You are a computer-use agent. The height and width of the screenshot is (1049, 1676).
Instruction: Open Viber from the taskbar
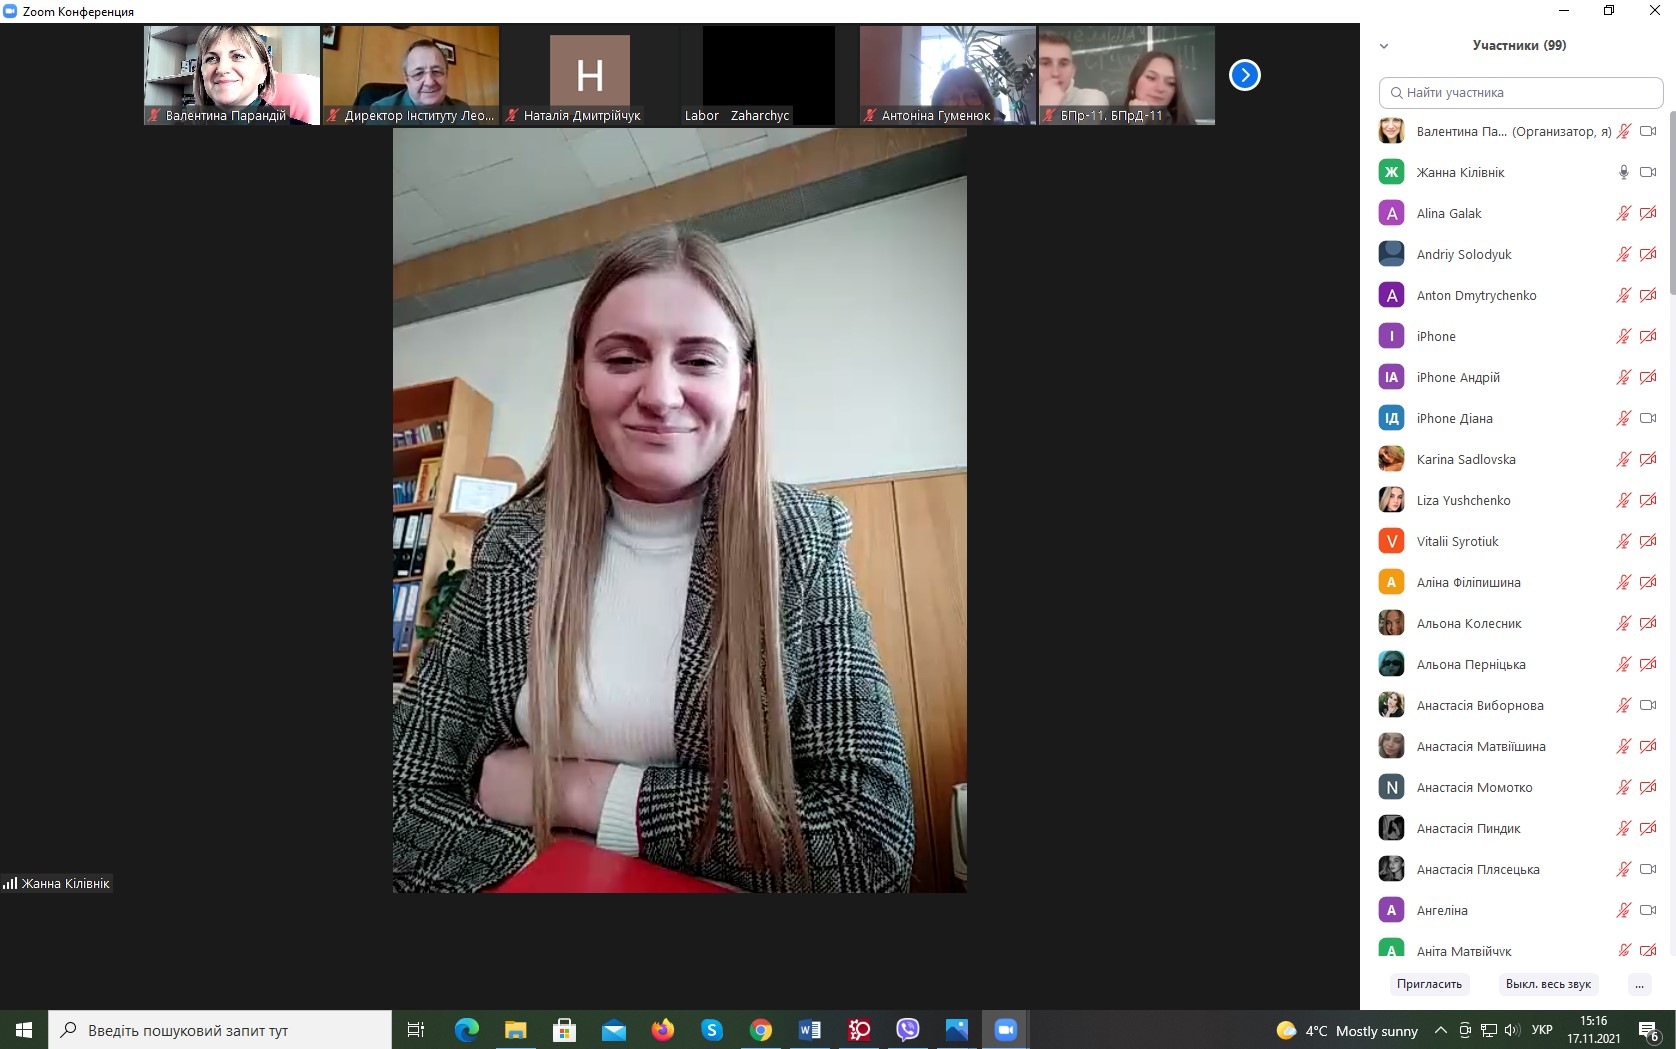pos(907,1030)
